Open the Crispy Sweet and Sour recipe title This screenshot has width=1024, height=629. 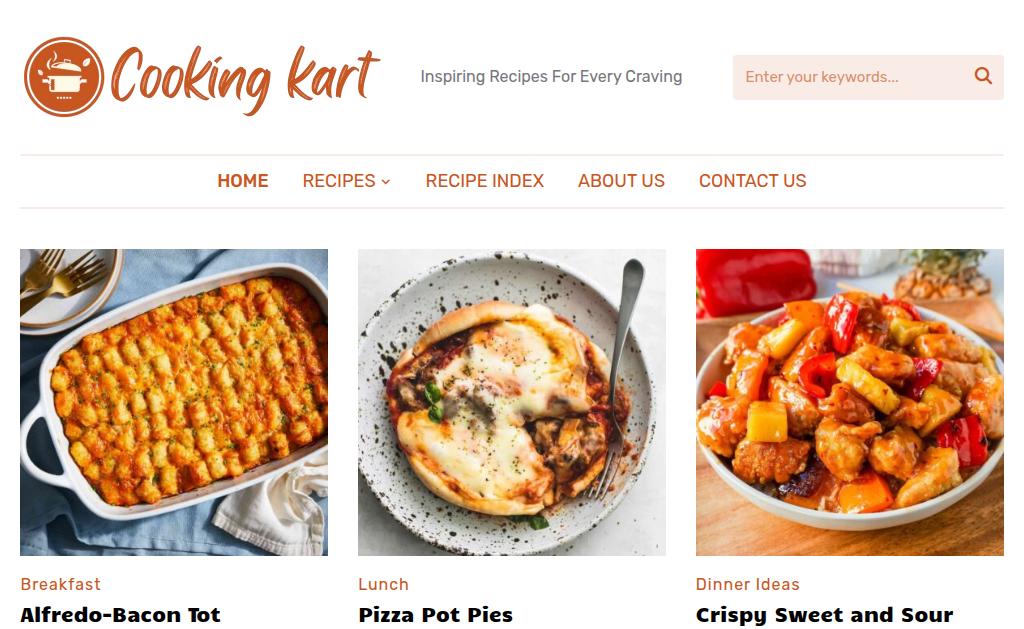pyautogui.click(x=825, y=615)
